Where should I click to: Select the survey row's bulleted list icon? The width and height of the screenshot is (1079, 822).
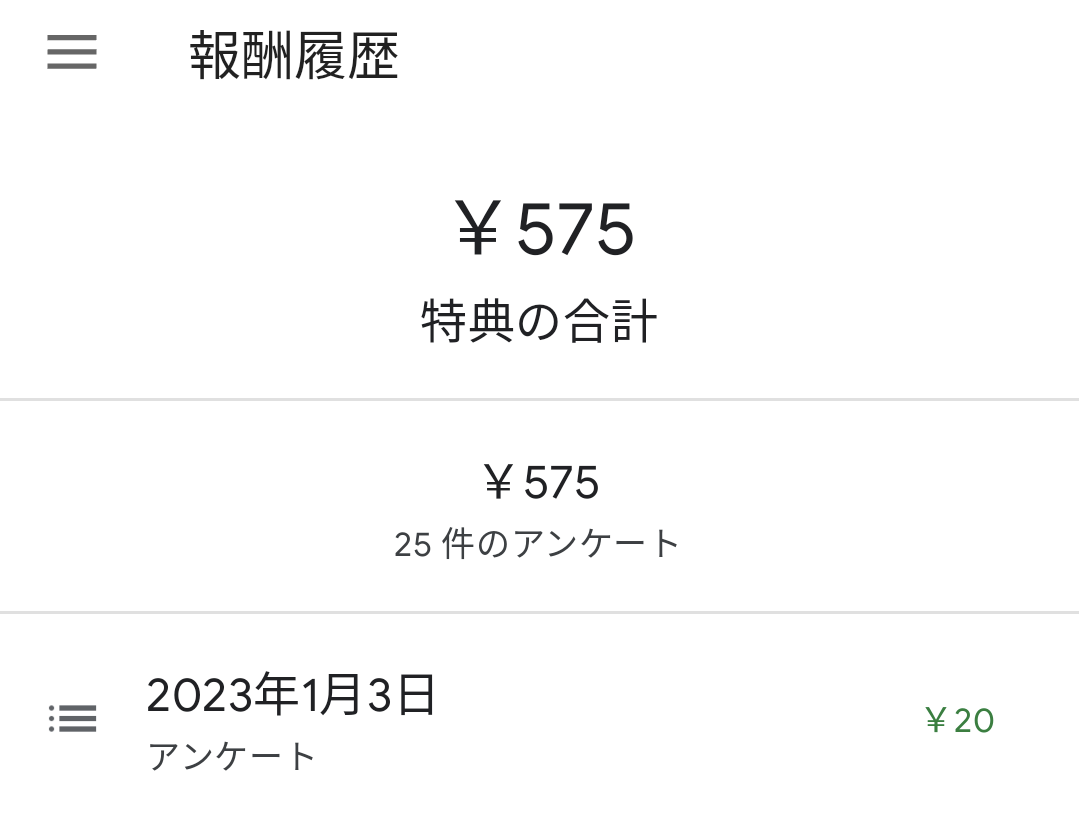coord(72,718)
